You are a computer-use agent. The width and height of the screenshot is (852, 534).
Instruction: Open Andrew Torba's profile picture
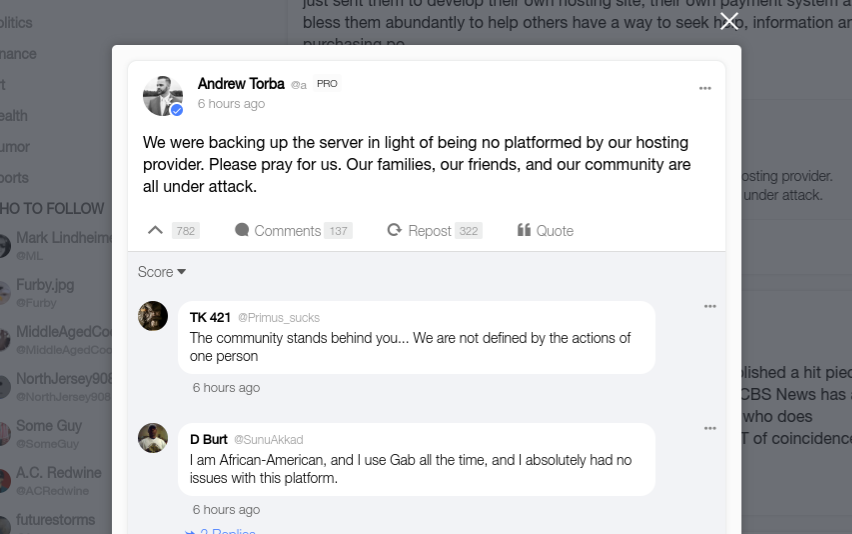pyautogui.click(x=163, y=96)
